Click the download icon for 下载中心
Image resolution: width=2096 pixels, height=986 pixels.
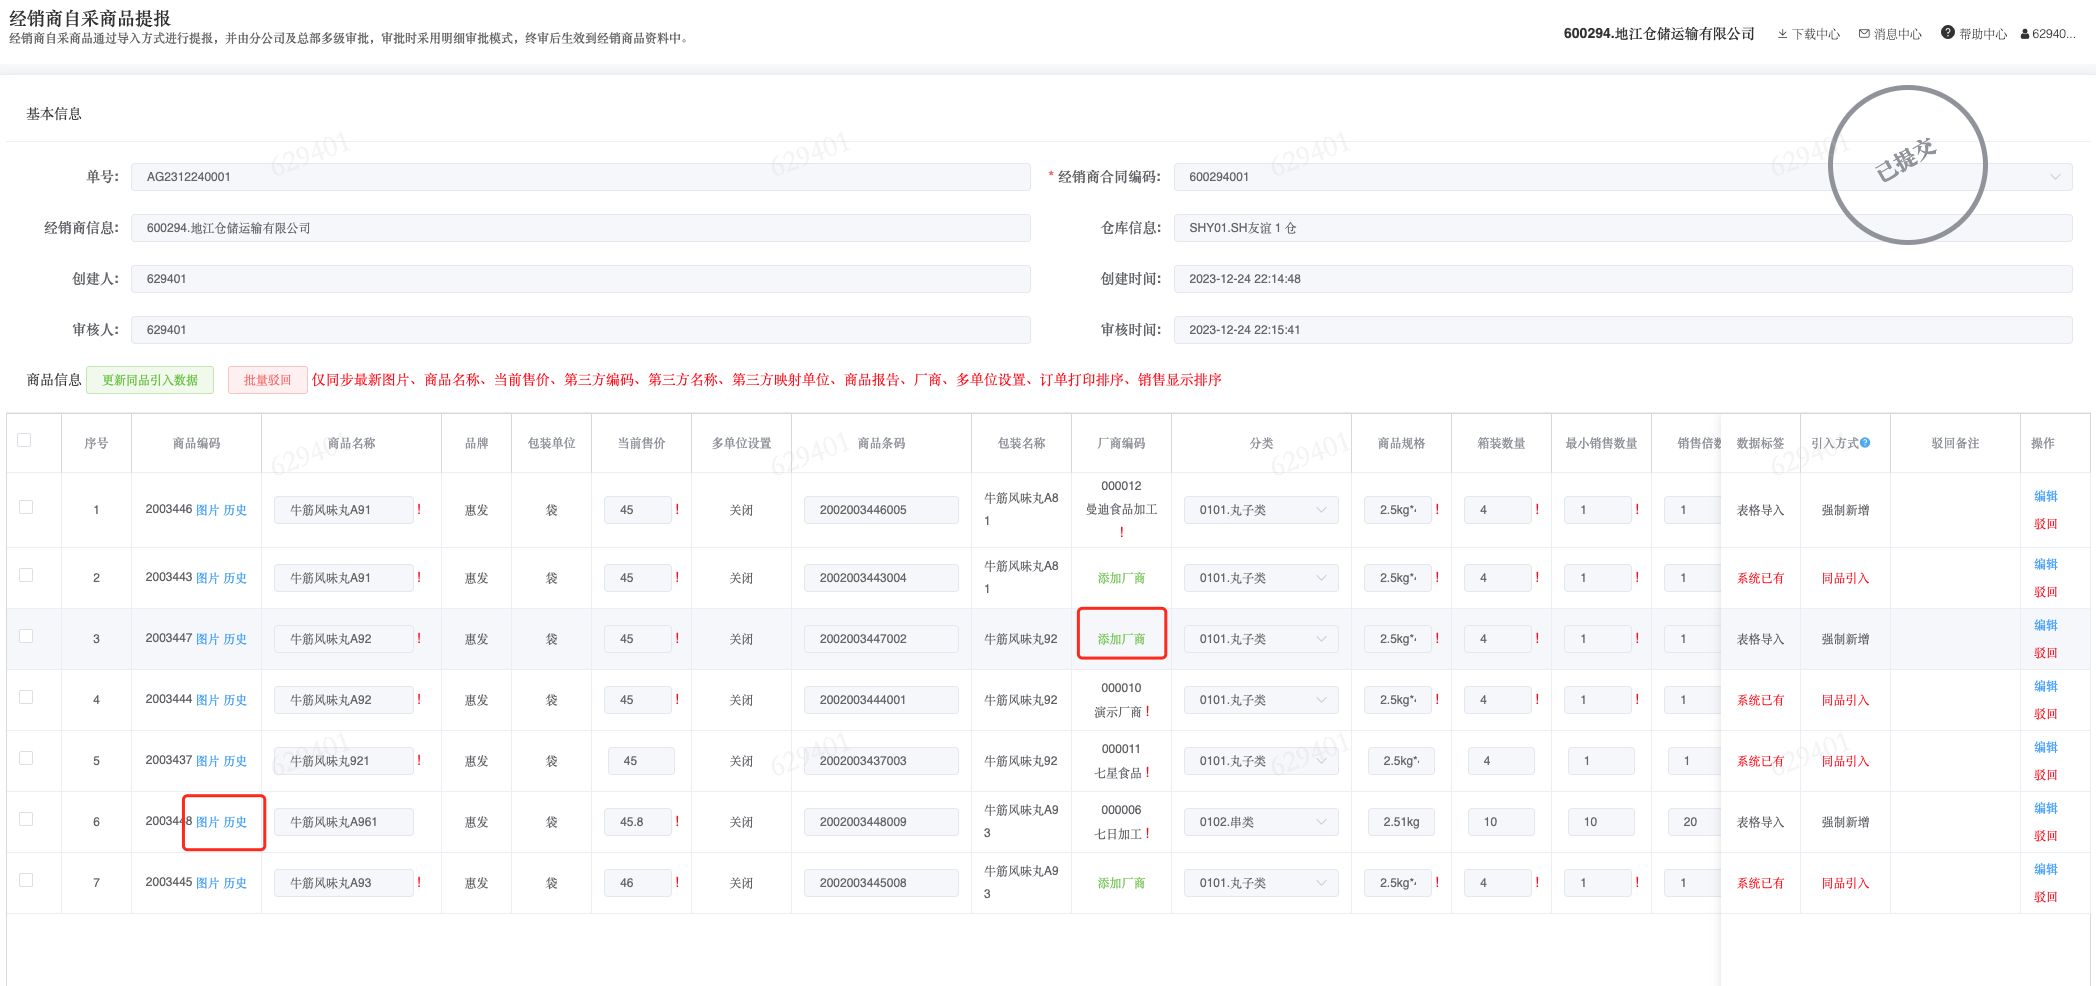point(1782,34)
